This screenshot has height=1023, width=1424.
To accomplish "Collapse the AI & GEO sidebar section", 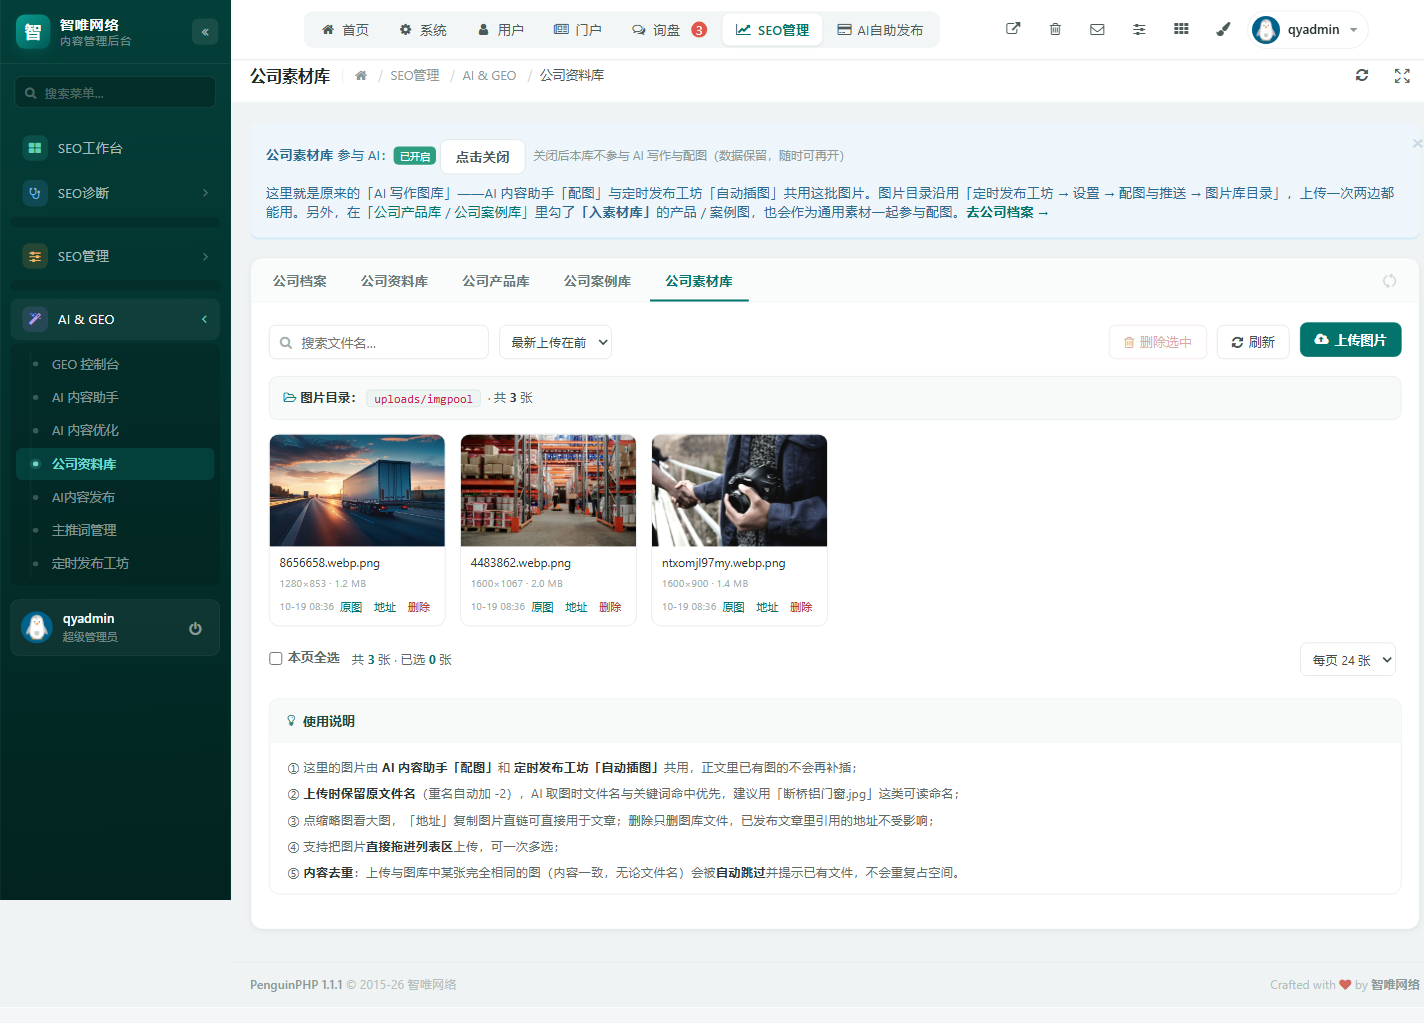I will (115, 319).
